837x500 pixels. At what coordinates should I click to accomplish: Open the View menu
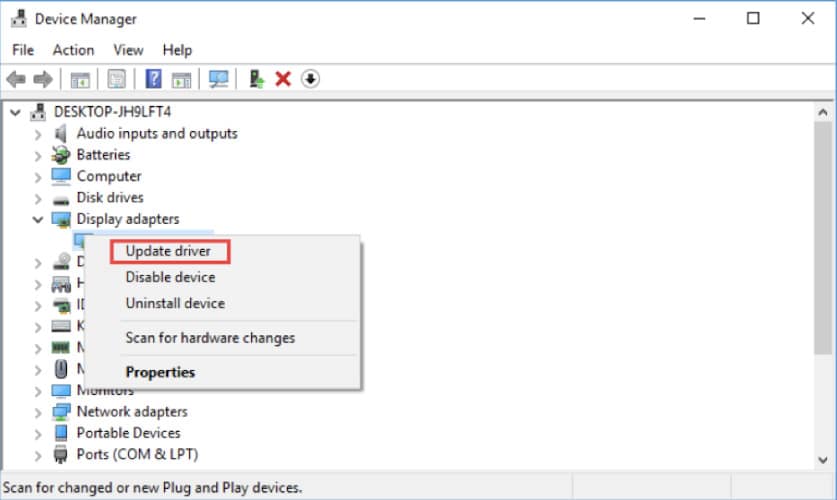[128, 50]
